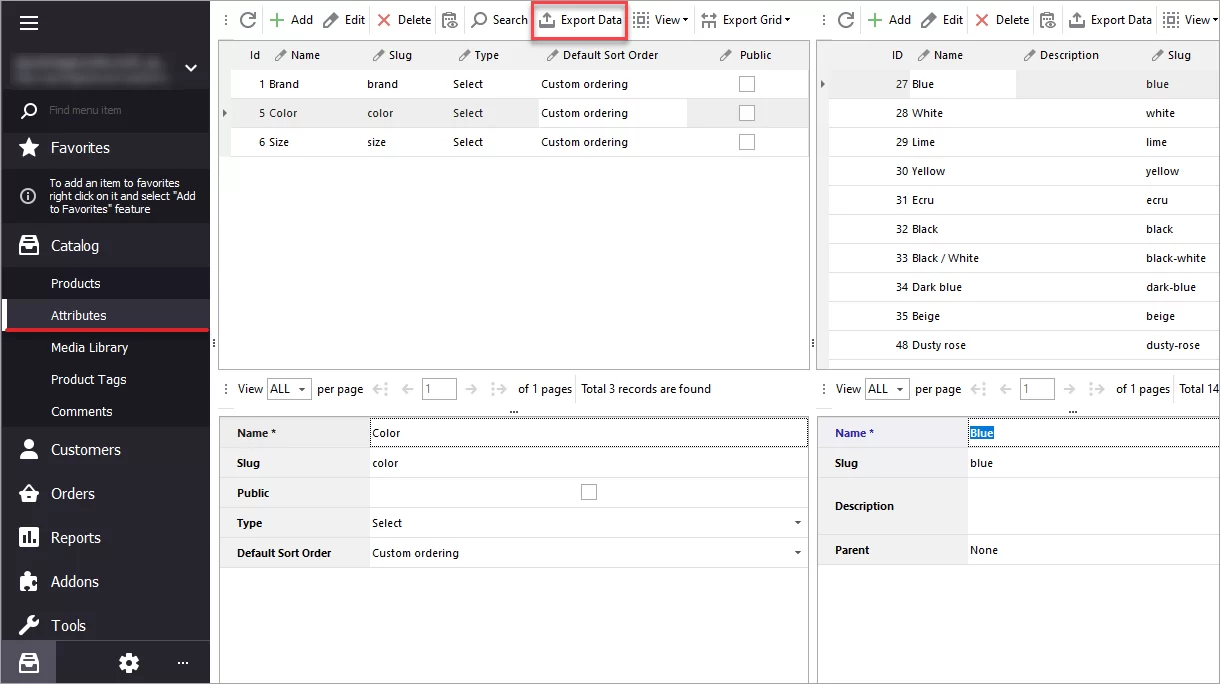Toggle the Public checkbox for the Brand row
1220x684 pixels.
[x=746, y=84]
